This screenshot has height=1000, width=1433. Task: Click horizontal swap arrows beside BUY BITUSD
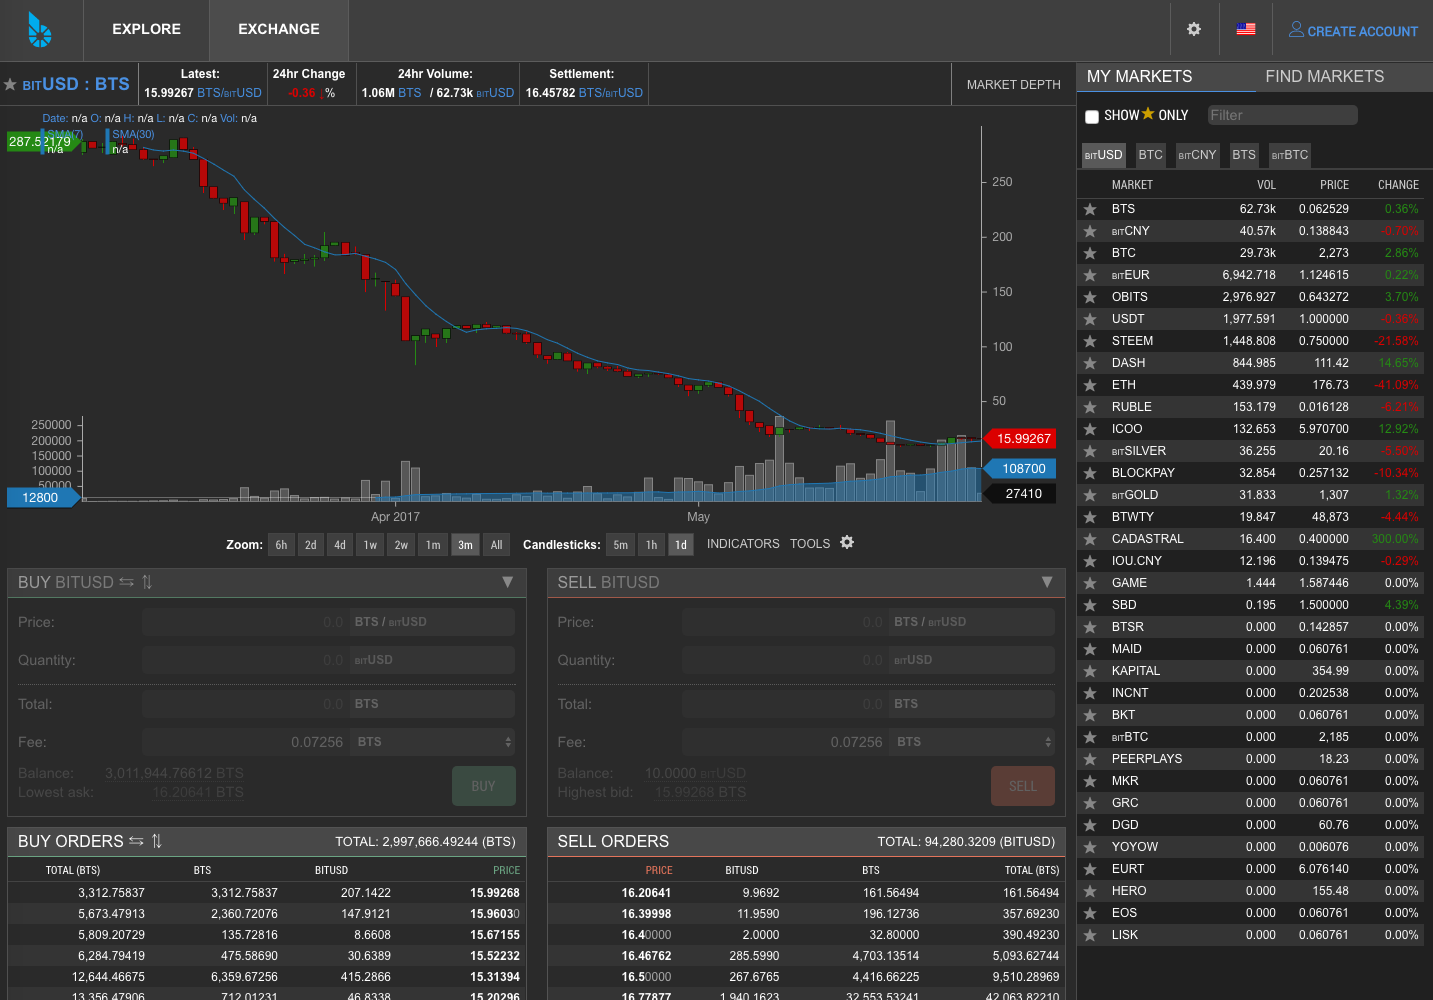pos(126,582)
